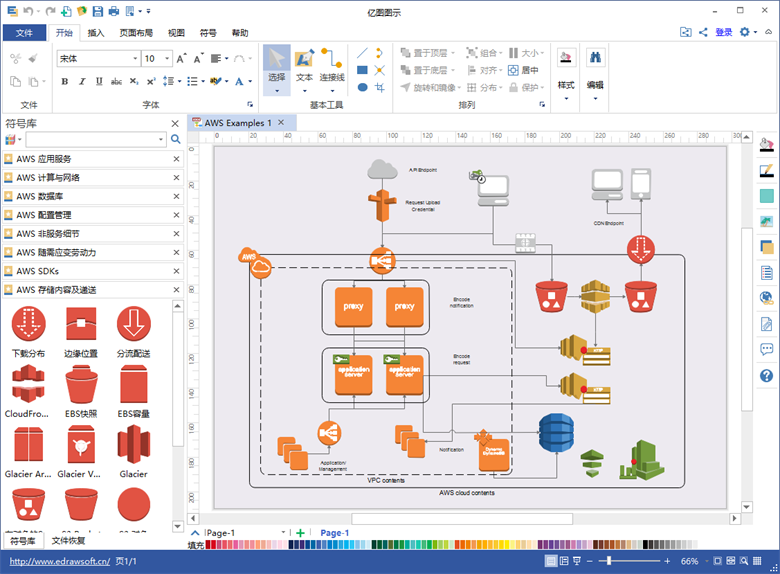Click the Edit binoculars icon

(595, 58)
